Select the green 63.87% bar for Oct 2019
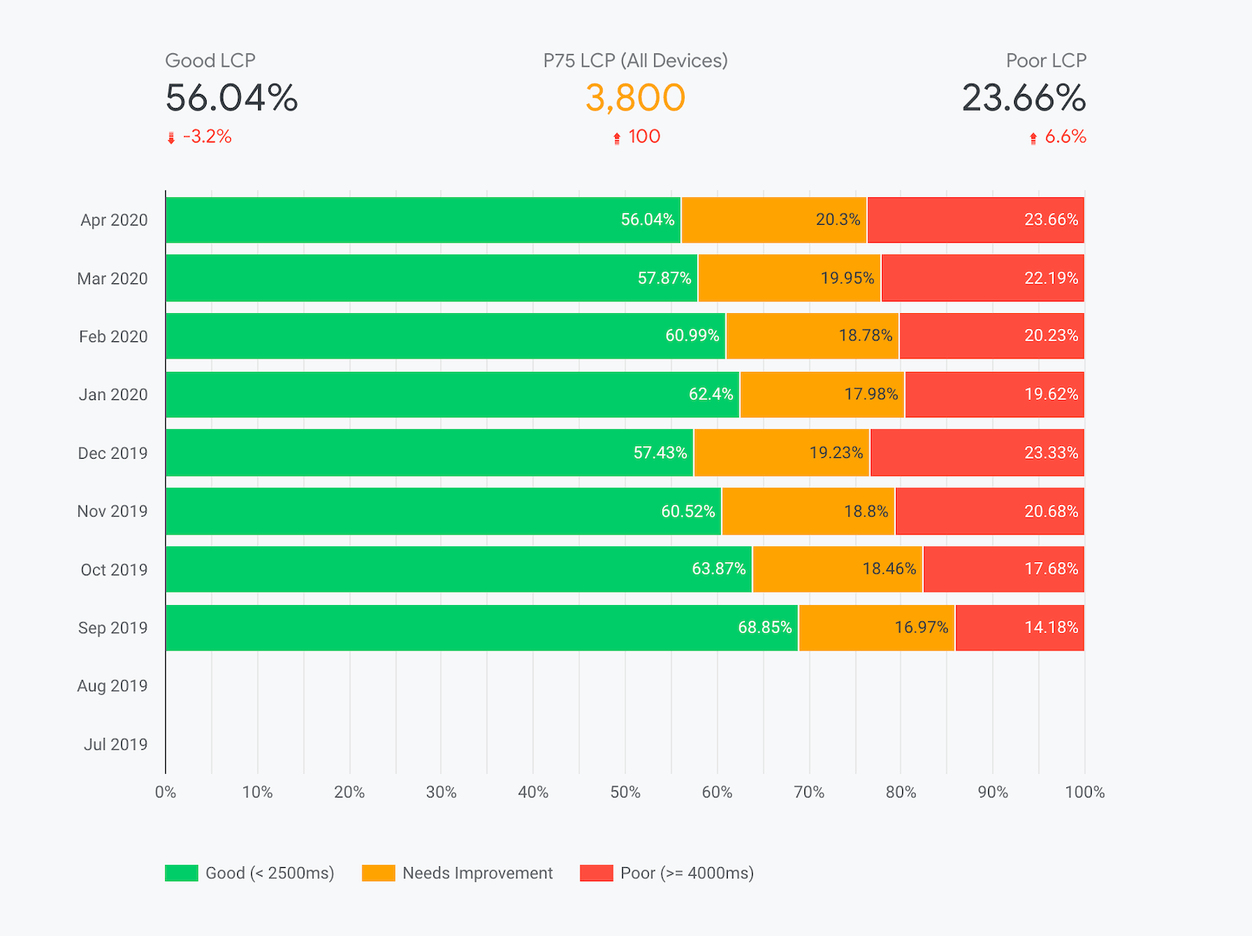The image size is (1252, 936). coord(458,569)
